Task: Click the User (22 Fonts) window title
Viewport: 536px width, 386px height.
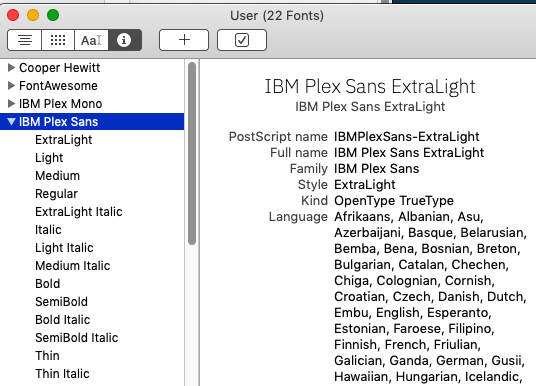Action: pyautogui.click(x=277, y=15)
